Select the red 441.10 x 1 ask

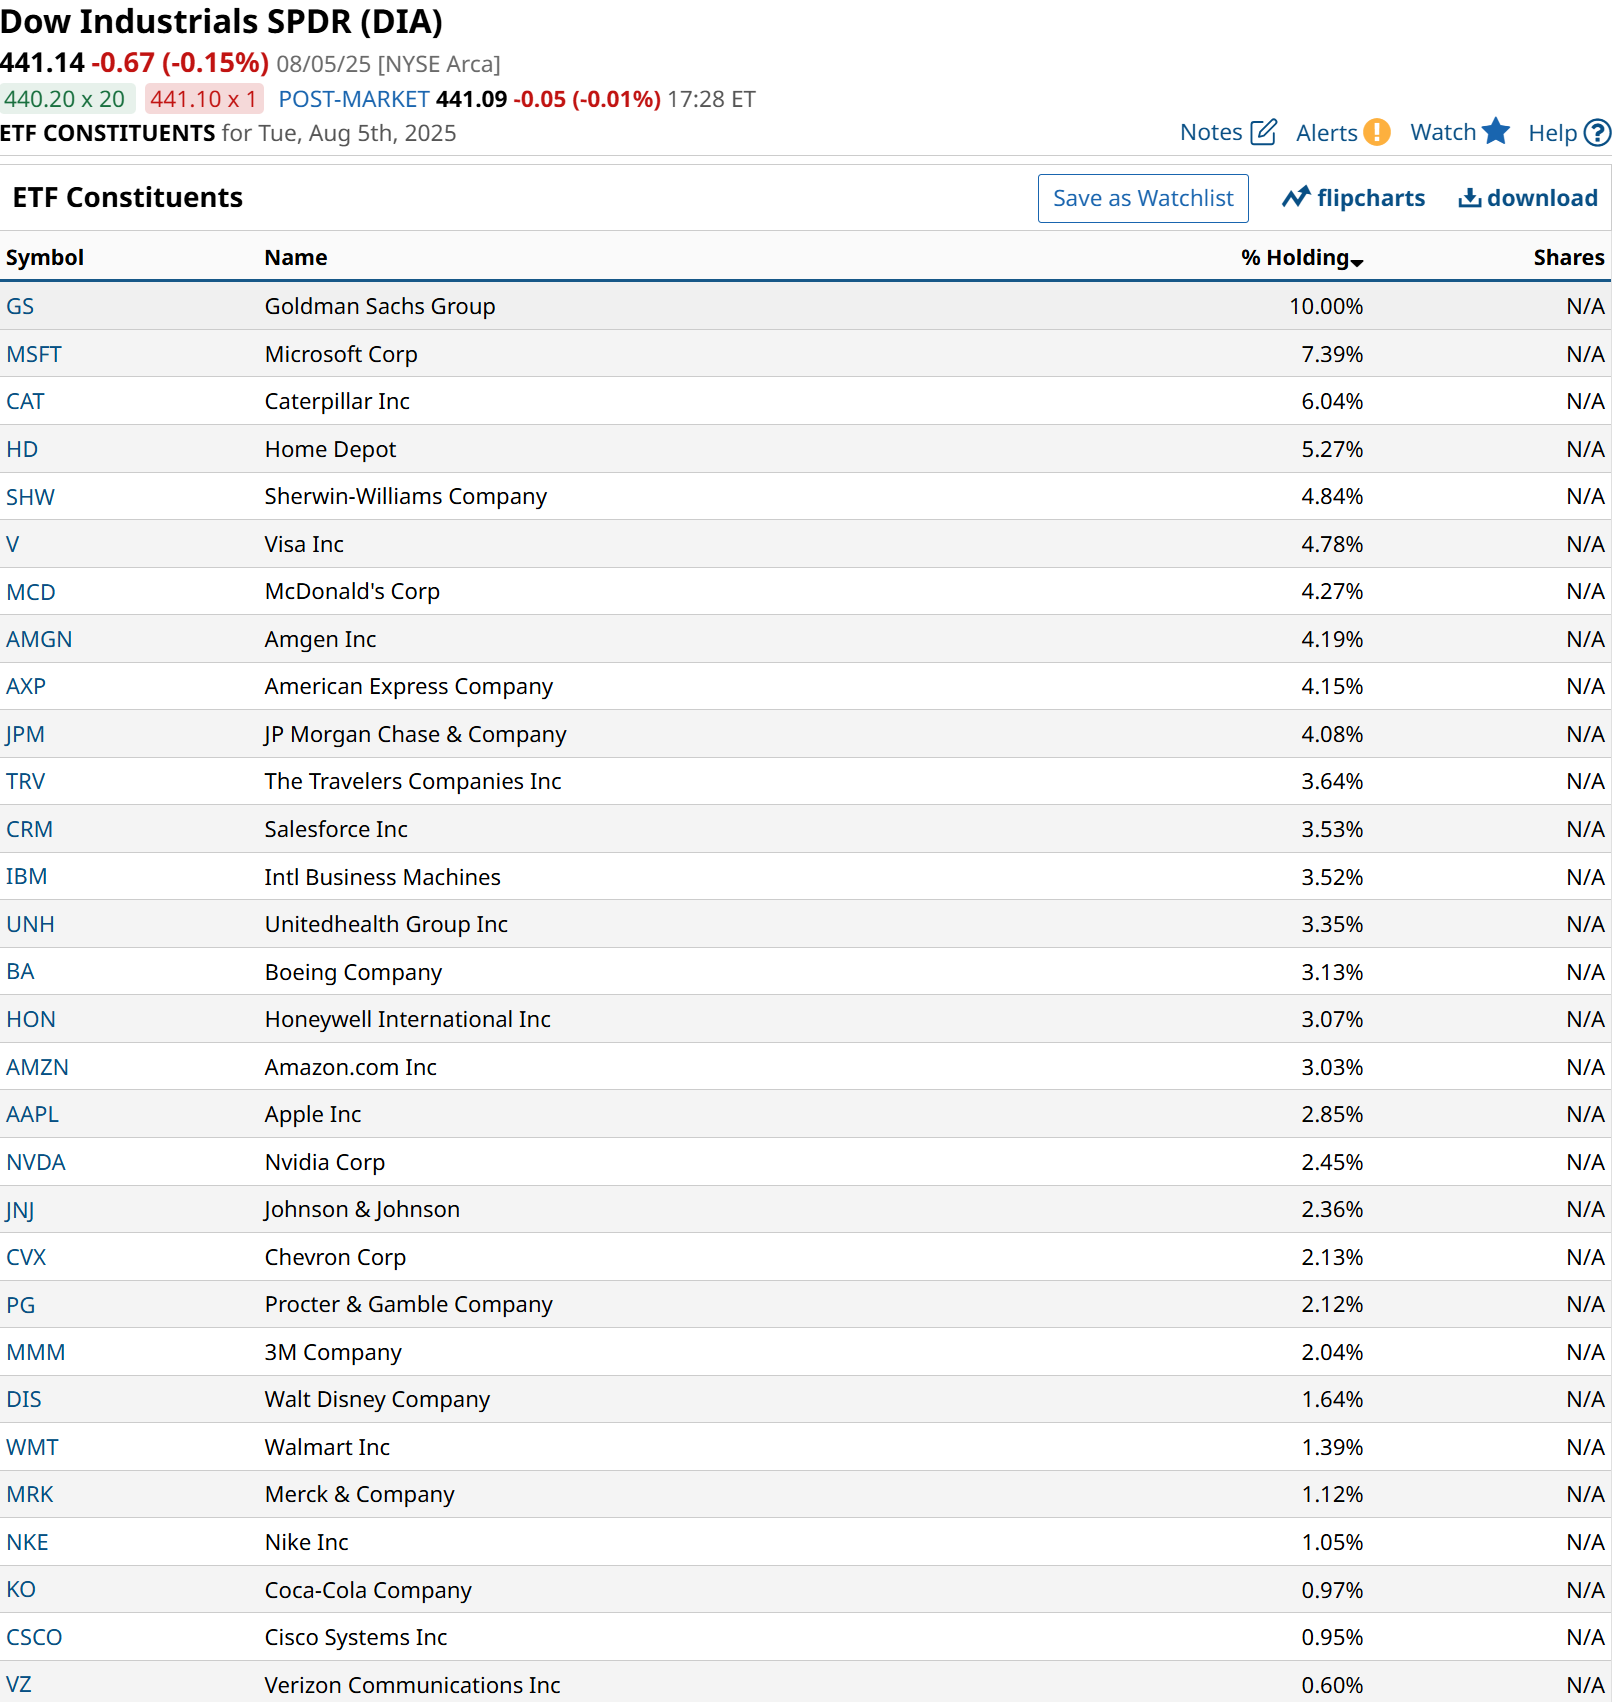pyautogui.click(x=204, y=99)
